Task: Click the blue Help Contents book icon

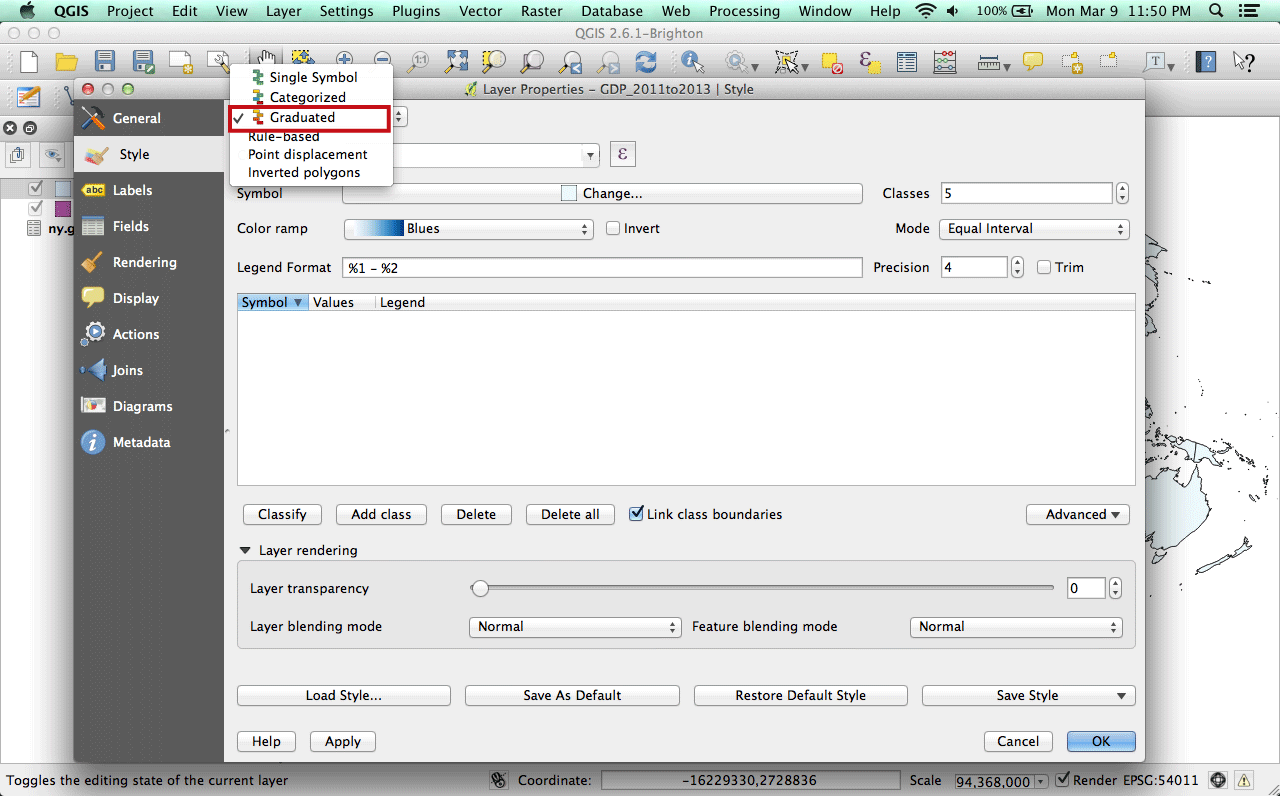Action: pos(1207,62)
